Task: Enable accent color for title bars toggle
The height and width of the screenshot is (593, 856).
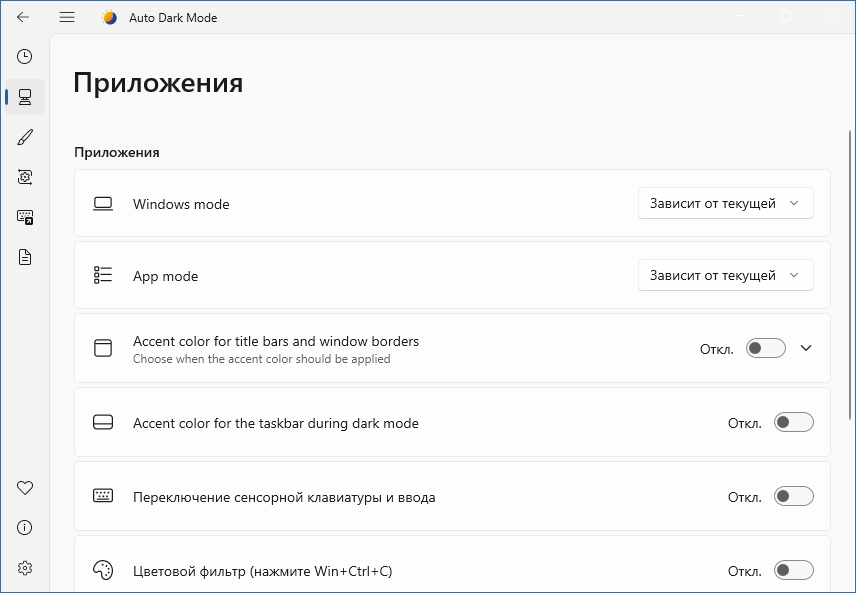Action: 765,348
